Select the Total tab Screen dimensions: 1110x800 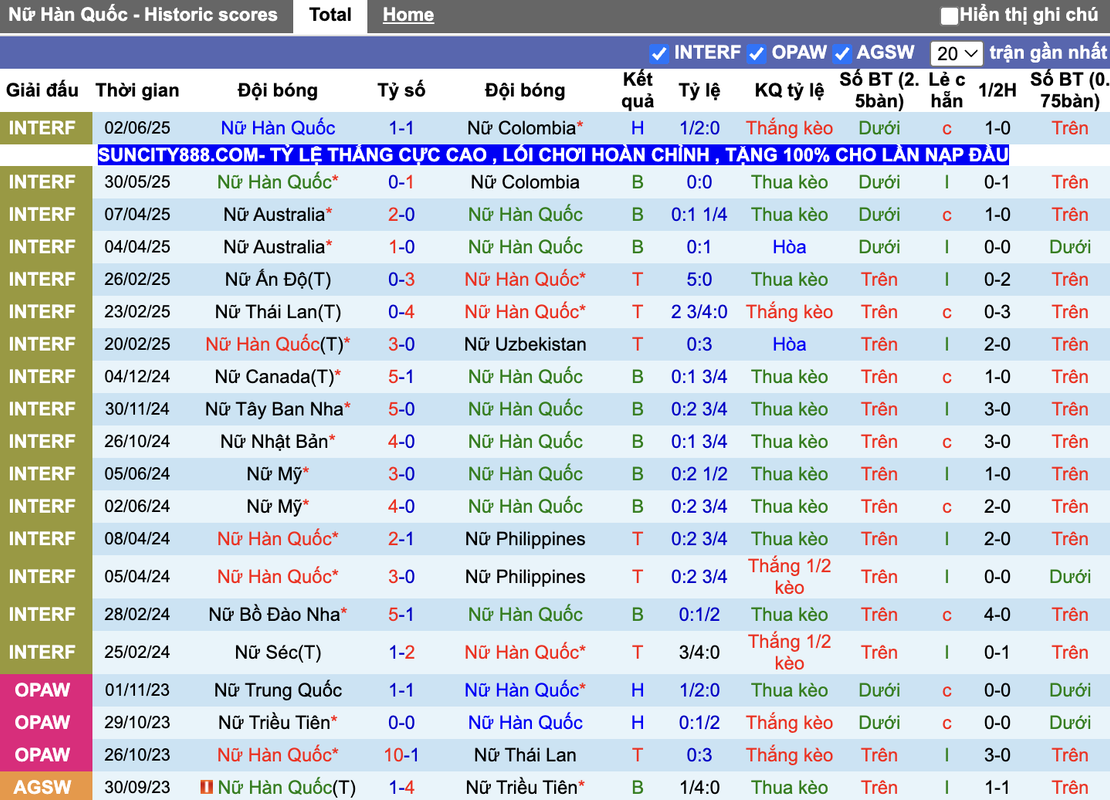(x=330, y=15)
